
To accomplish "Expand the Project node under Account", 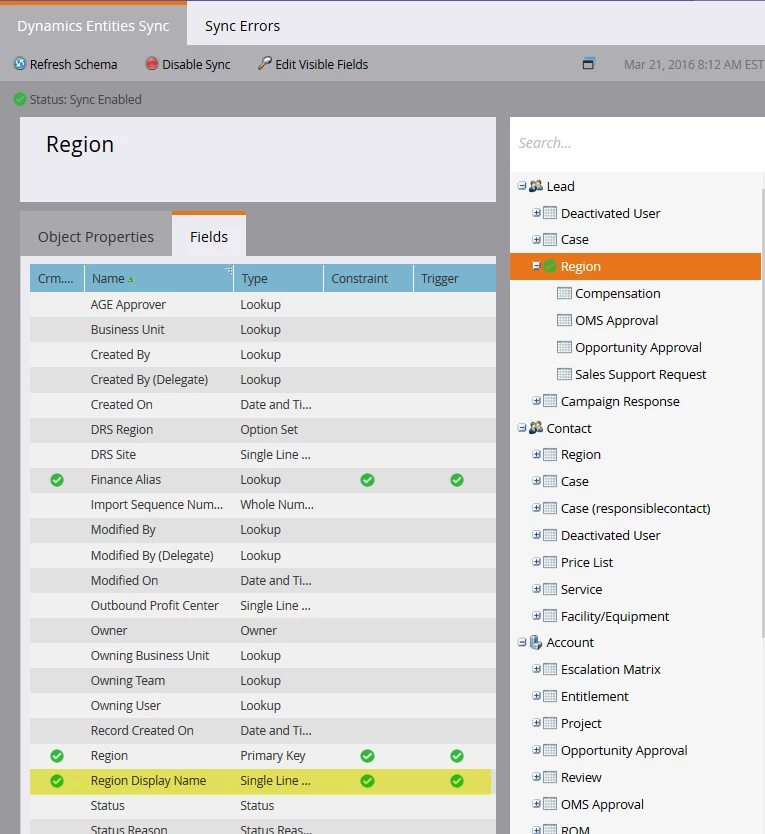I will click(x=536, y=723).
